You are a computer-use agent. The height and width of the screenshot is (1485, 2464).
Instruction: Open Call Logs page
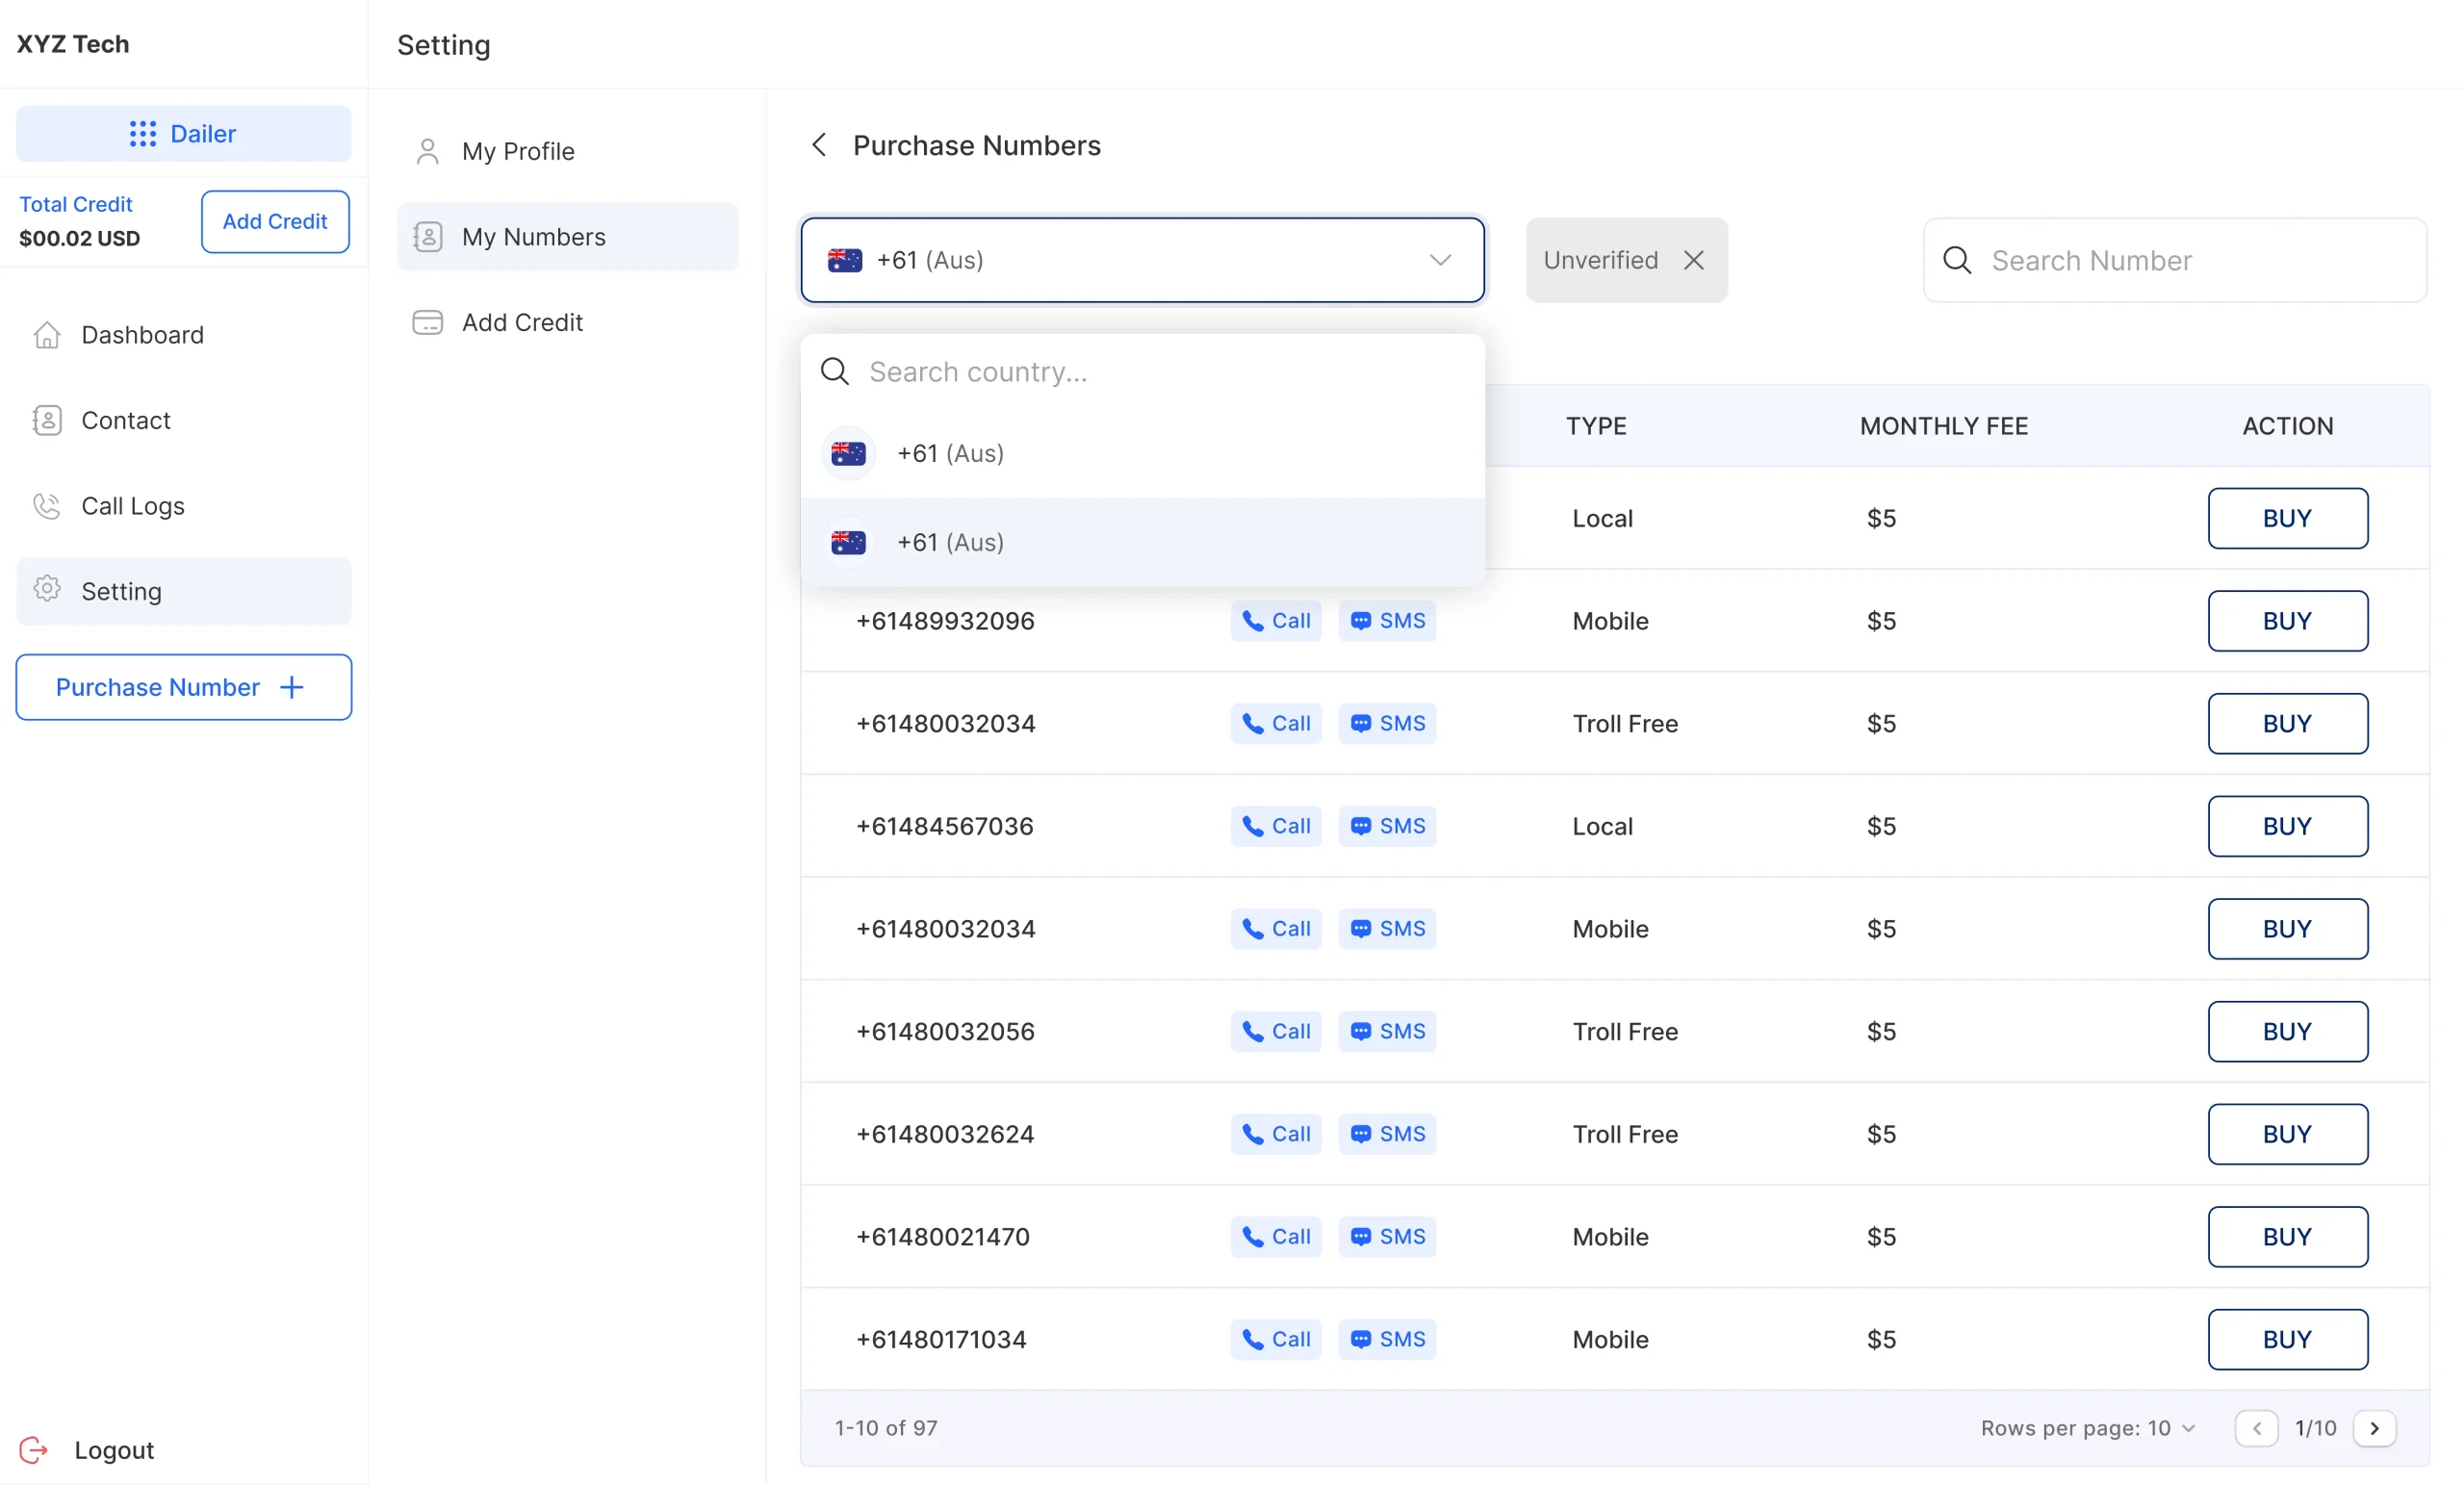pyautogui.click(x=132, y=506)
